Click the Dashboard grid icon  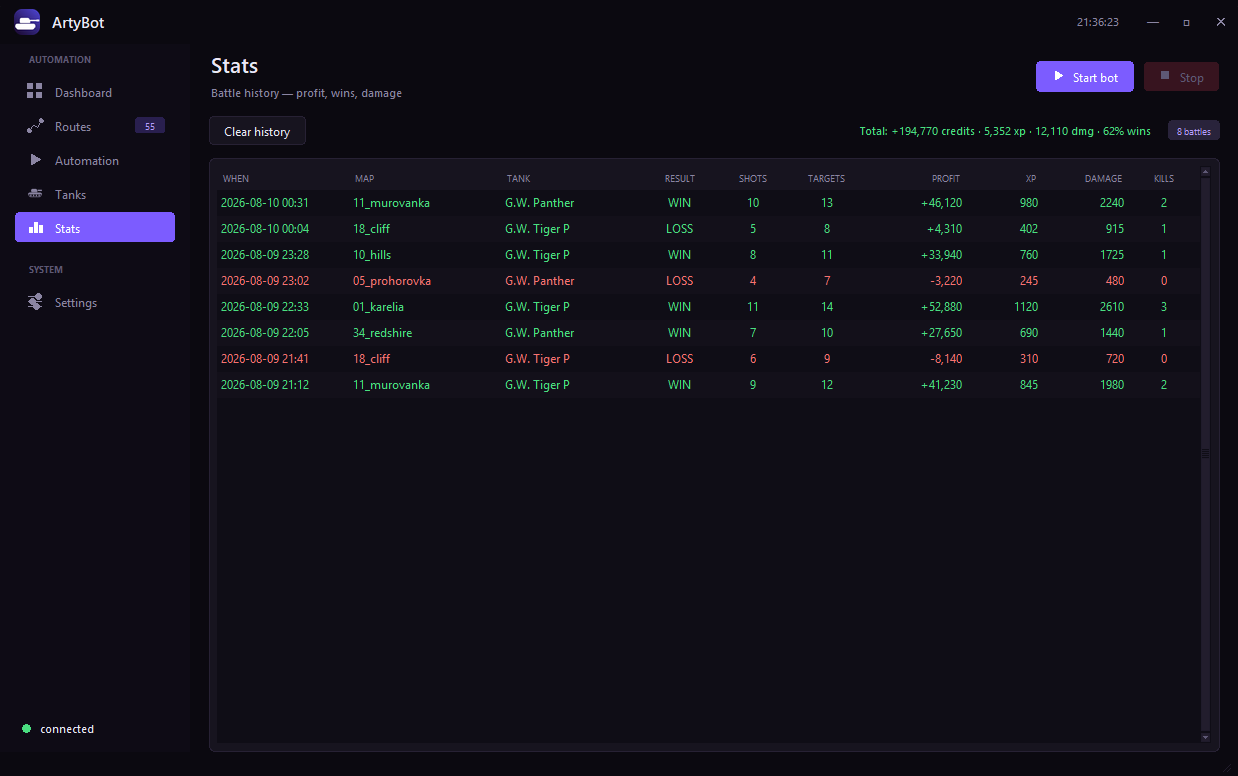coord(35,92)
